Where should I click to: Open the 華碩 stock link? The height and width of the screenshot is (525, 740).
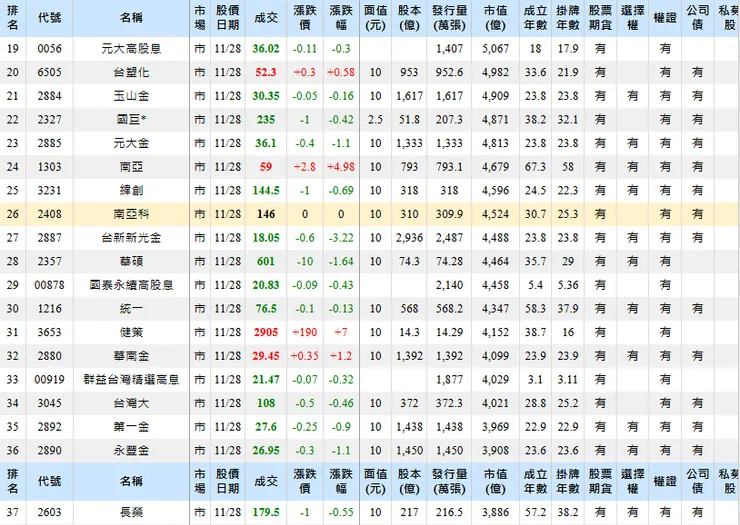click(131, 261)
